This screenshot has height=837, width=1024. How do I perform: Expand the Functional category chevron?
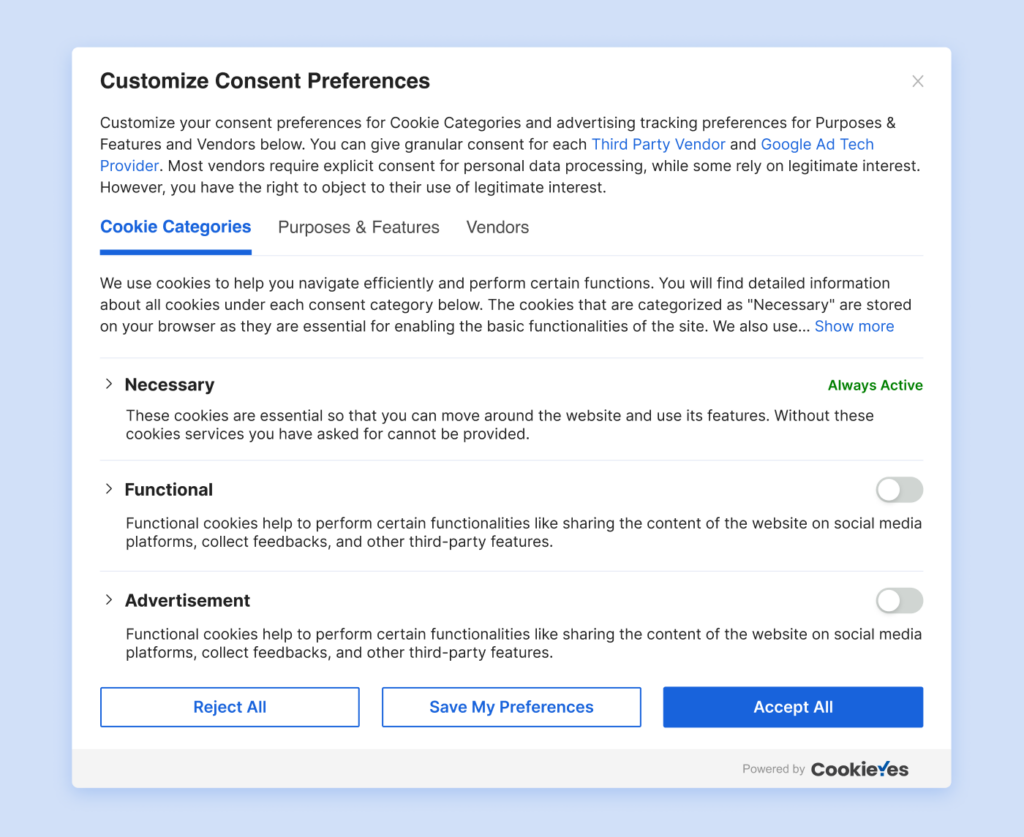tap(109, 489)
